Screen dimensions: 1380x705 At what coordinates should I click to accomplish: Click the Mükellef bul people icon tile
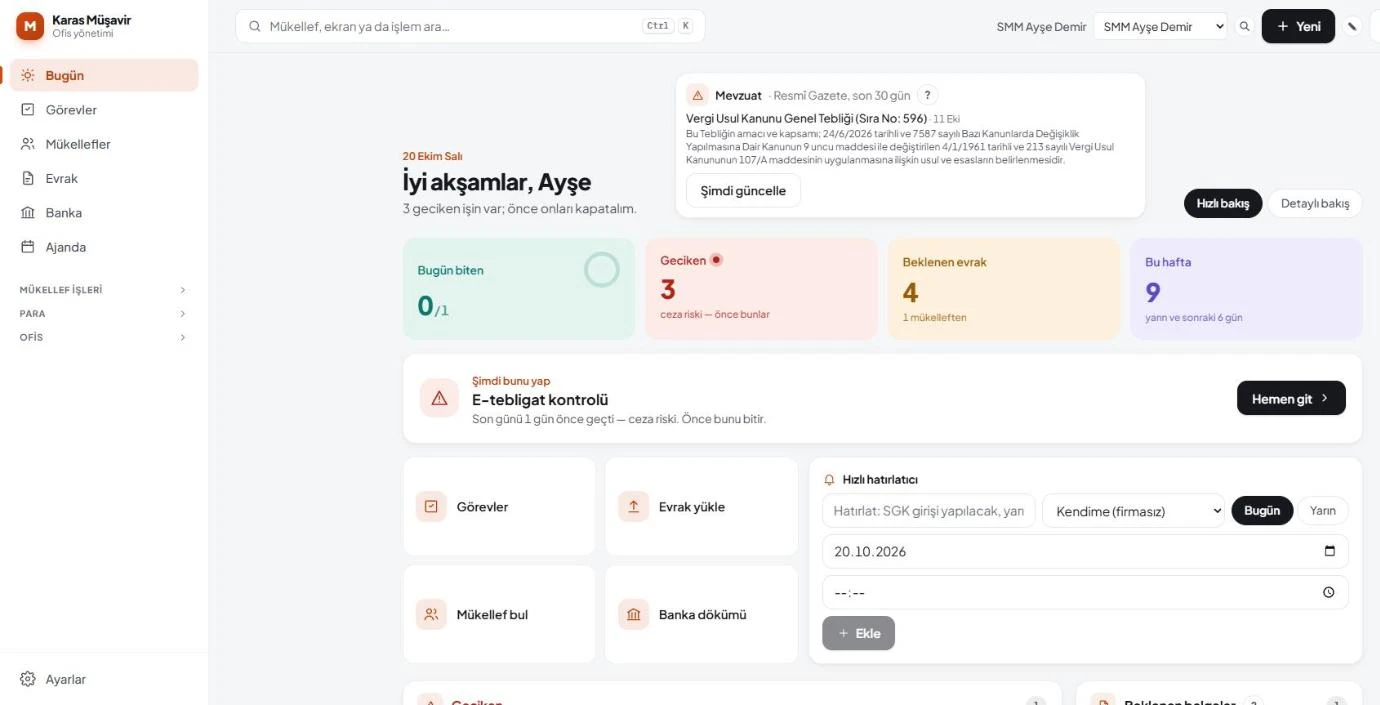431,614
